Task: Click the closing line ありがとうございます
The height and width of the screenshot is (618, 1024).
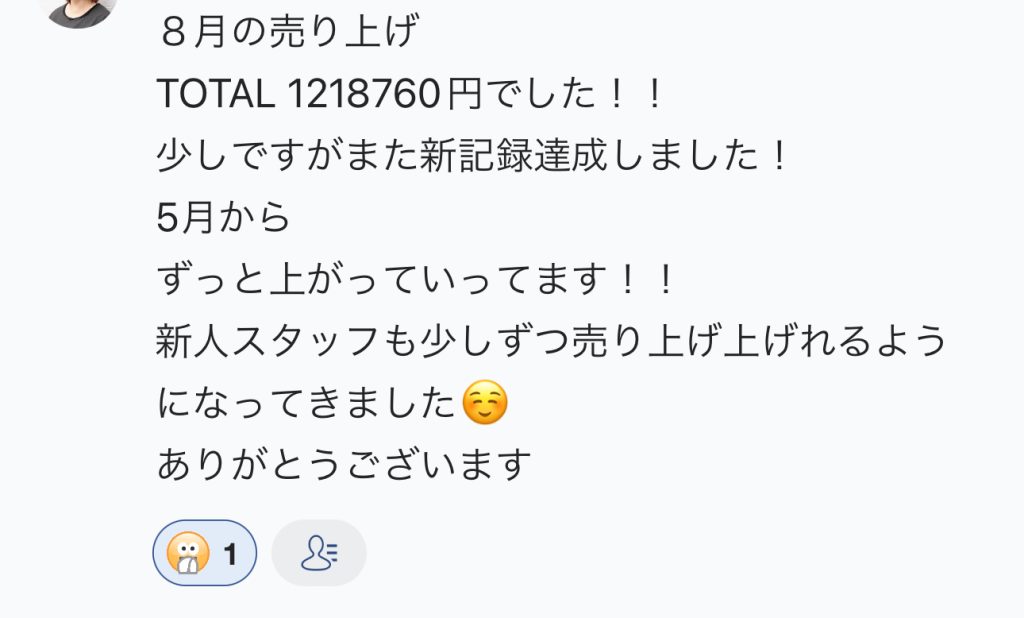Action: tap(344, 464)
